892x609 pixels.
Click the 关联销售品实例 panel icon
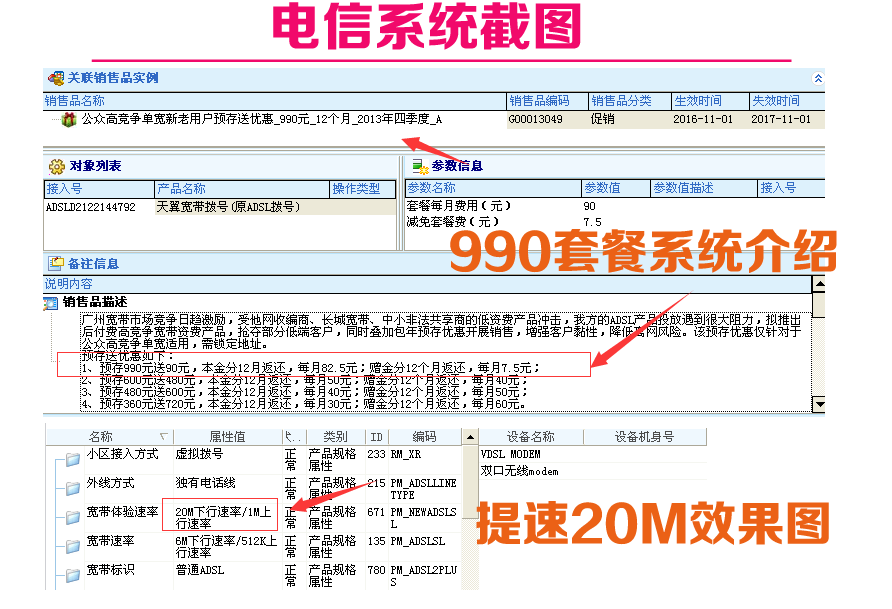point(56,78)
